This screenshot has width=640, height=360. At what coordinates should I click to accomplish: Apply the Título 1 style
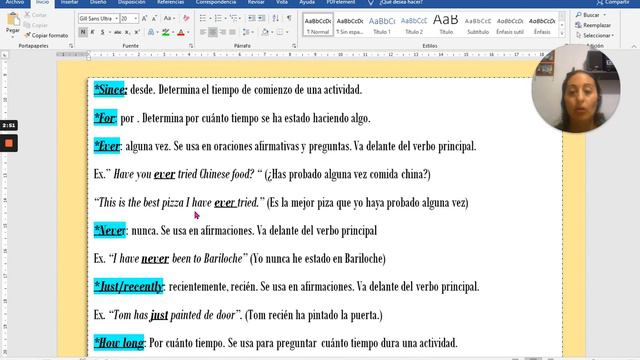point(382,24)
